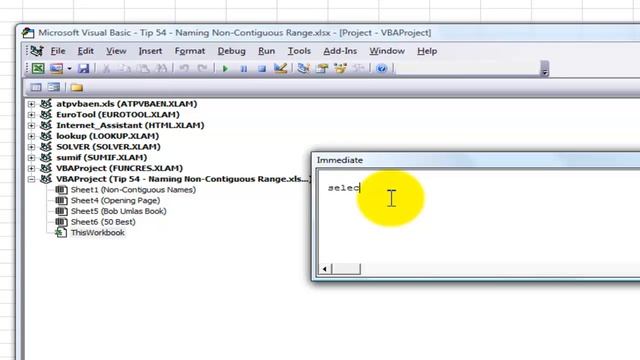
Task: Select Sheet6 (50 Best)
Action: coord(103,222)
